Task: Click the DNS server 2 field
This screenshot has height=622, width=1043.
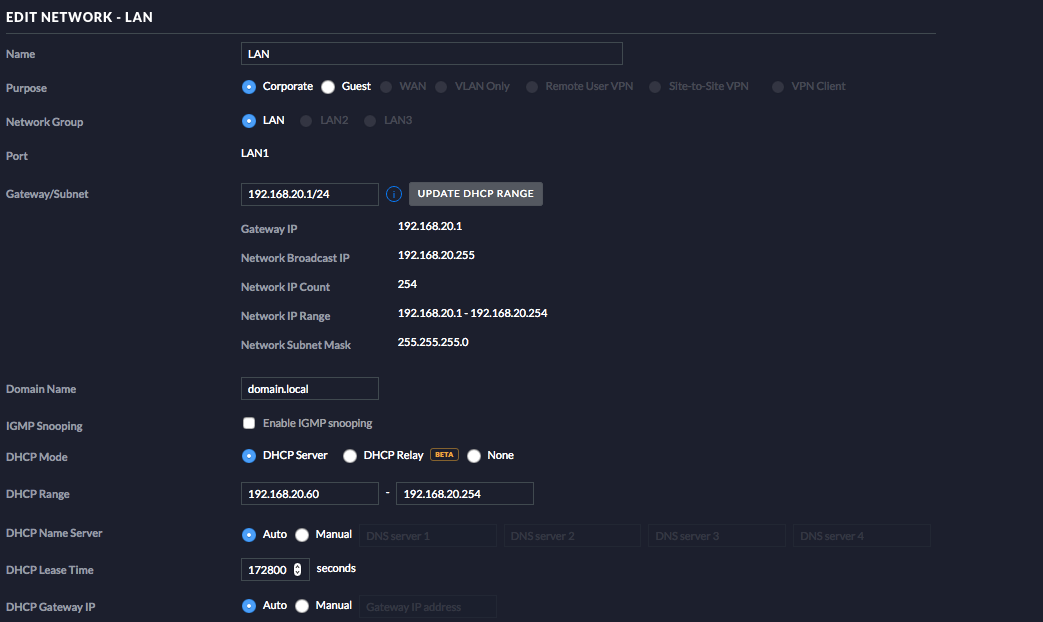Action: (572, 536)
